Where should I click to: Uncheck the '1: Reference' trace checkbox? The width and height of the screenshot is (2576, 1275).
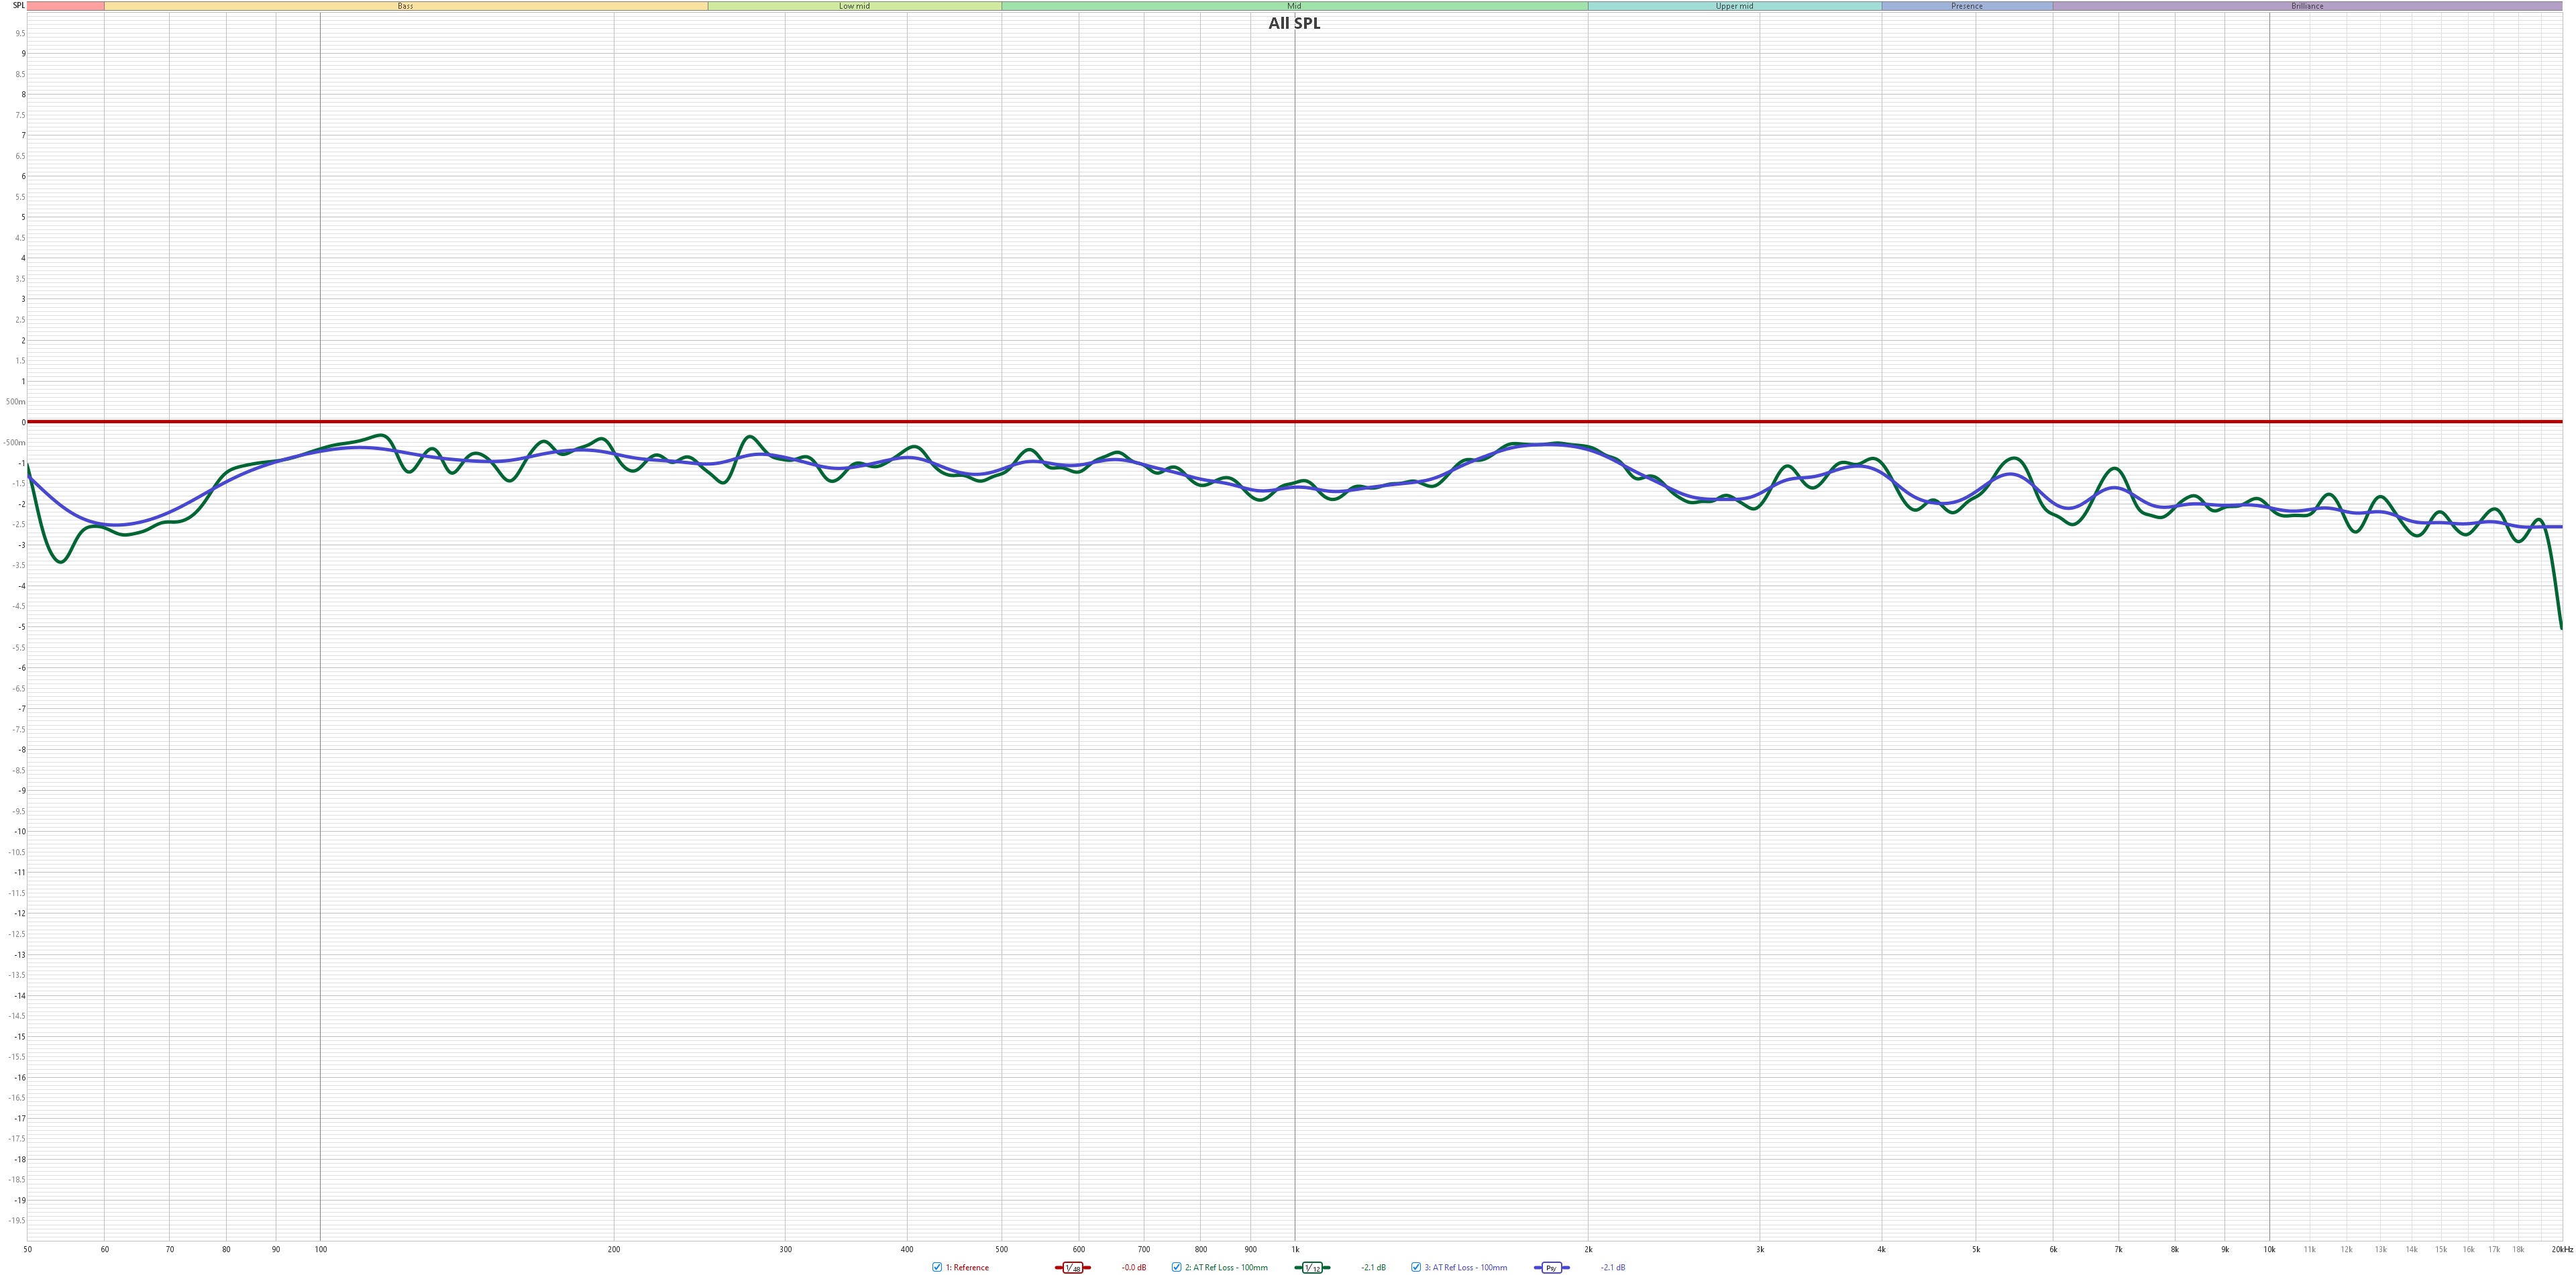pyautogui.click(x=937, y=1267)
